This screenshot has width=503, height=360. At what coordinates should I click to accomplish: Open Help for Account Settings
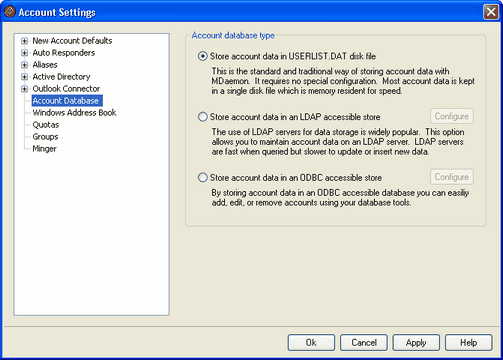pos(468,343)
